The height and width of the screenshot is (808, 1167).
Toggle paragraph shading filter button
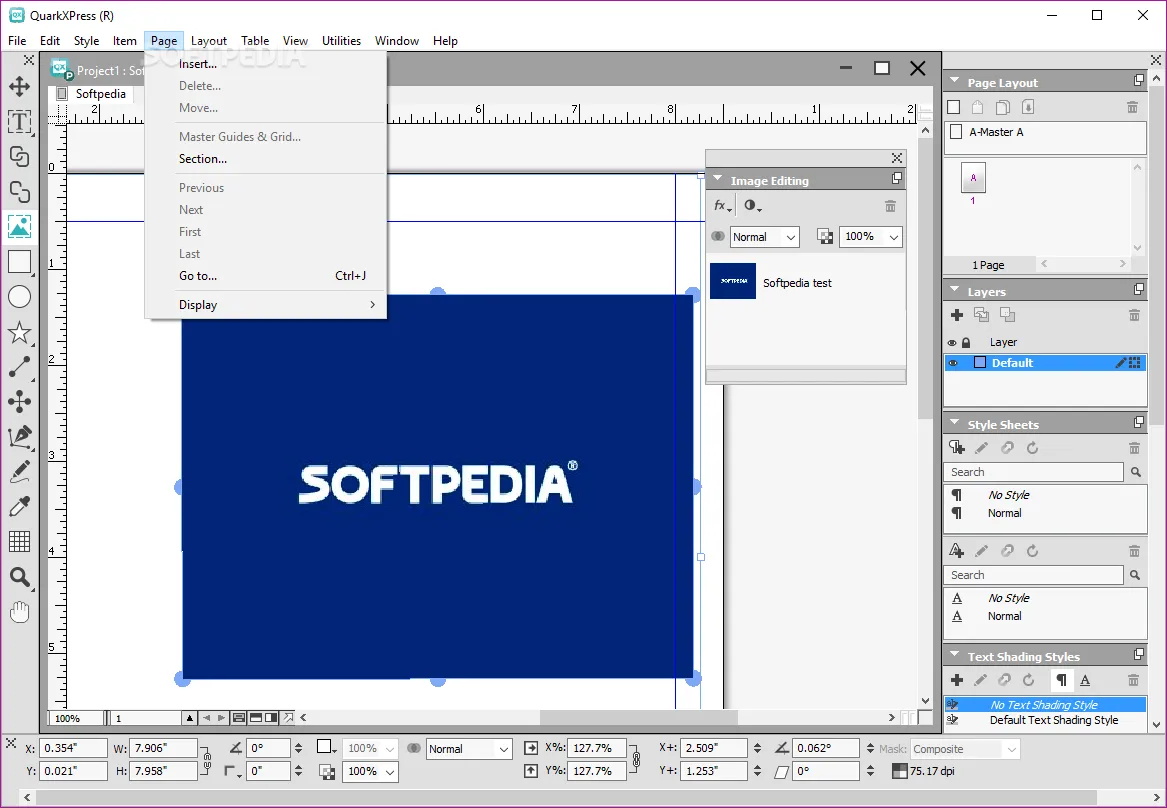1062,680
